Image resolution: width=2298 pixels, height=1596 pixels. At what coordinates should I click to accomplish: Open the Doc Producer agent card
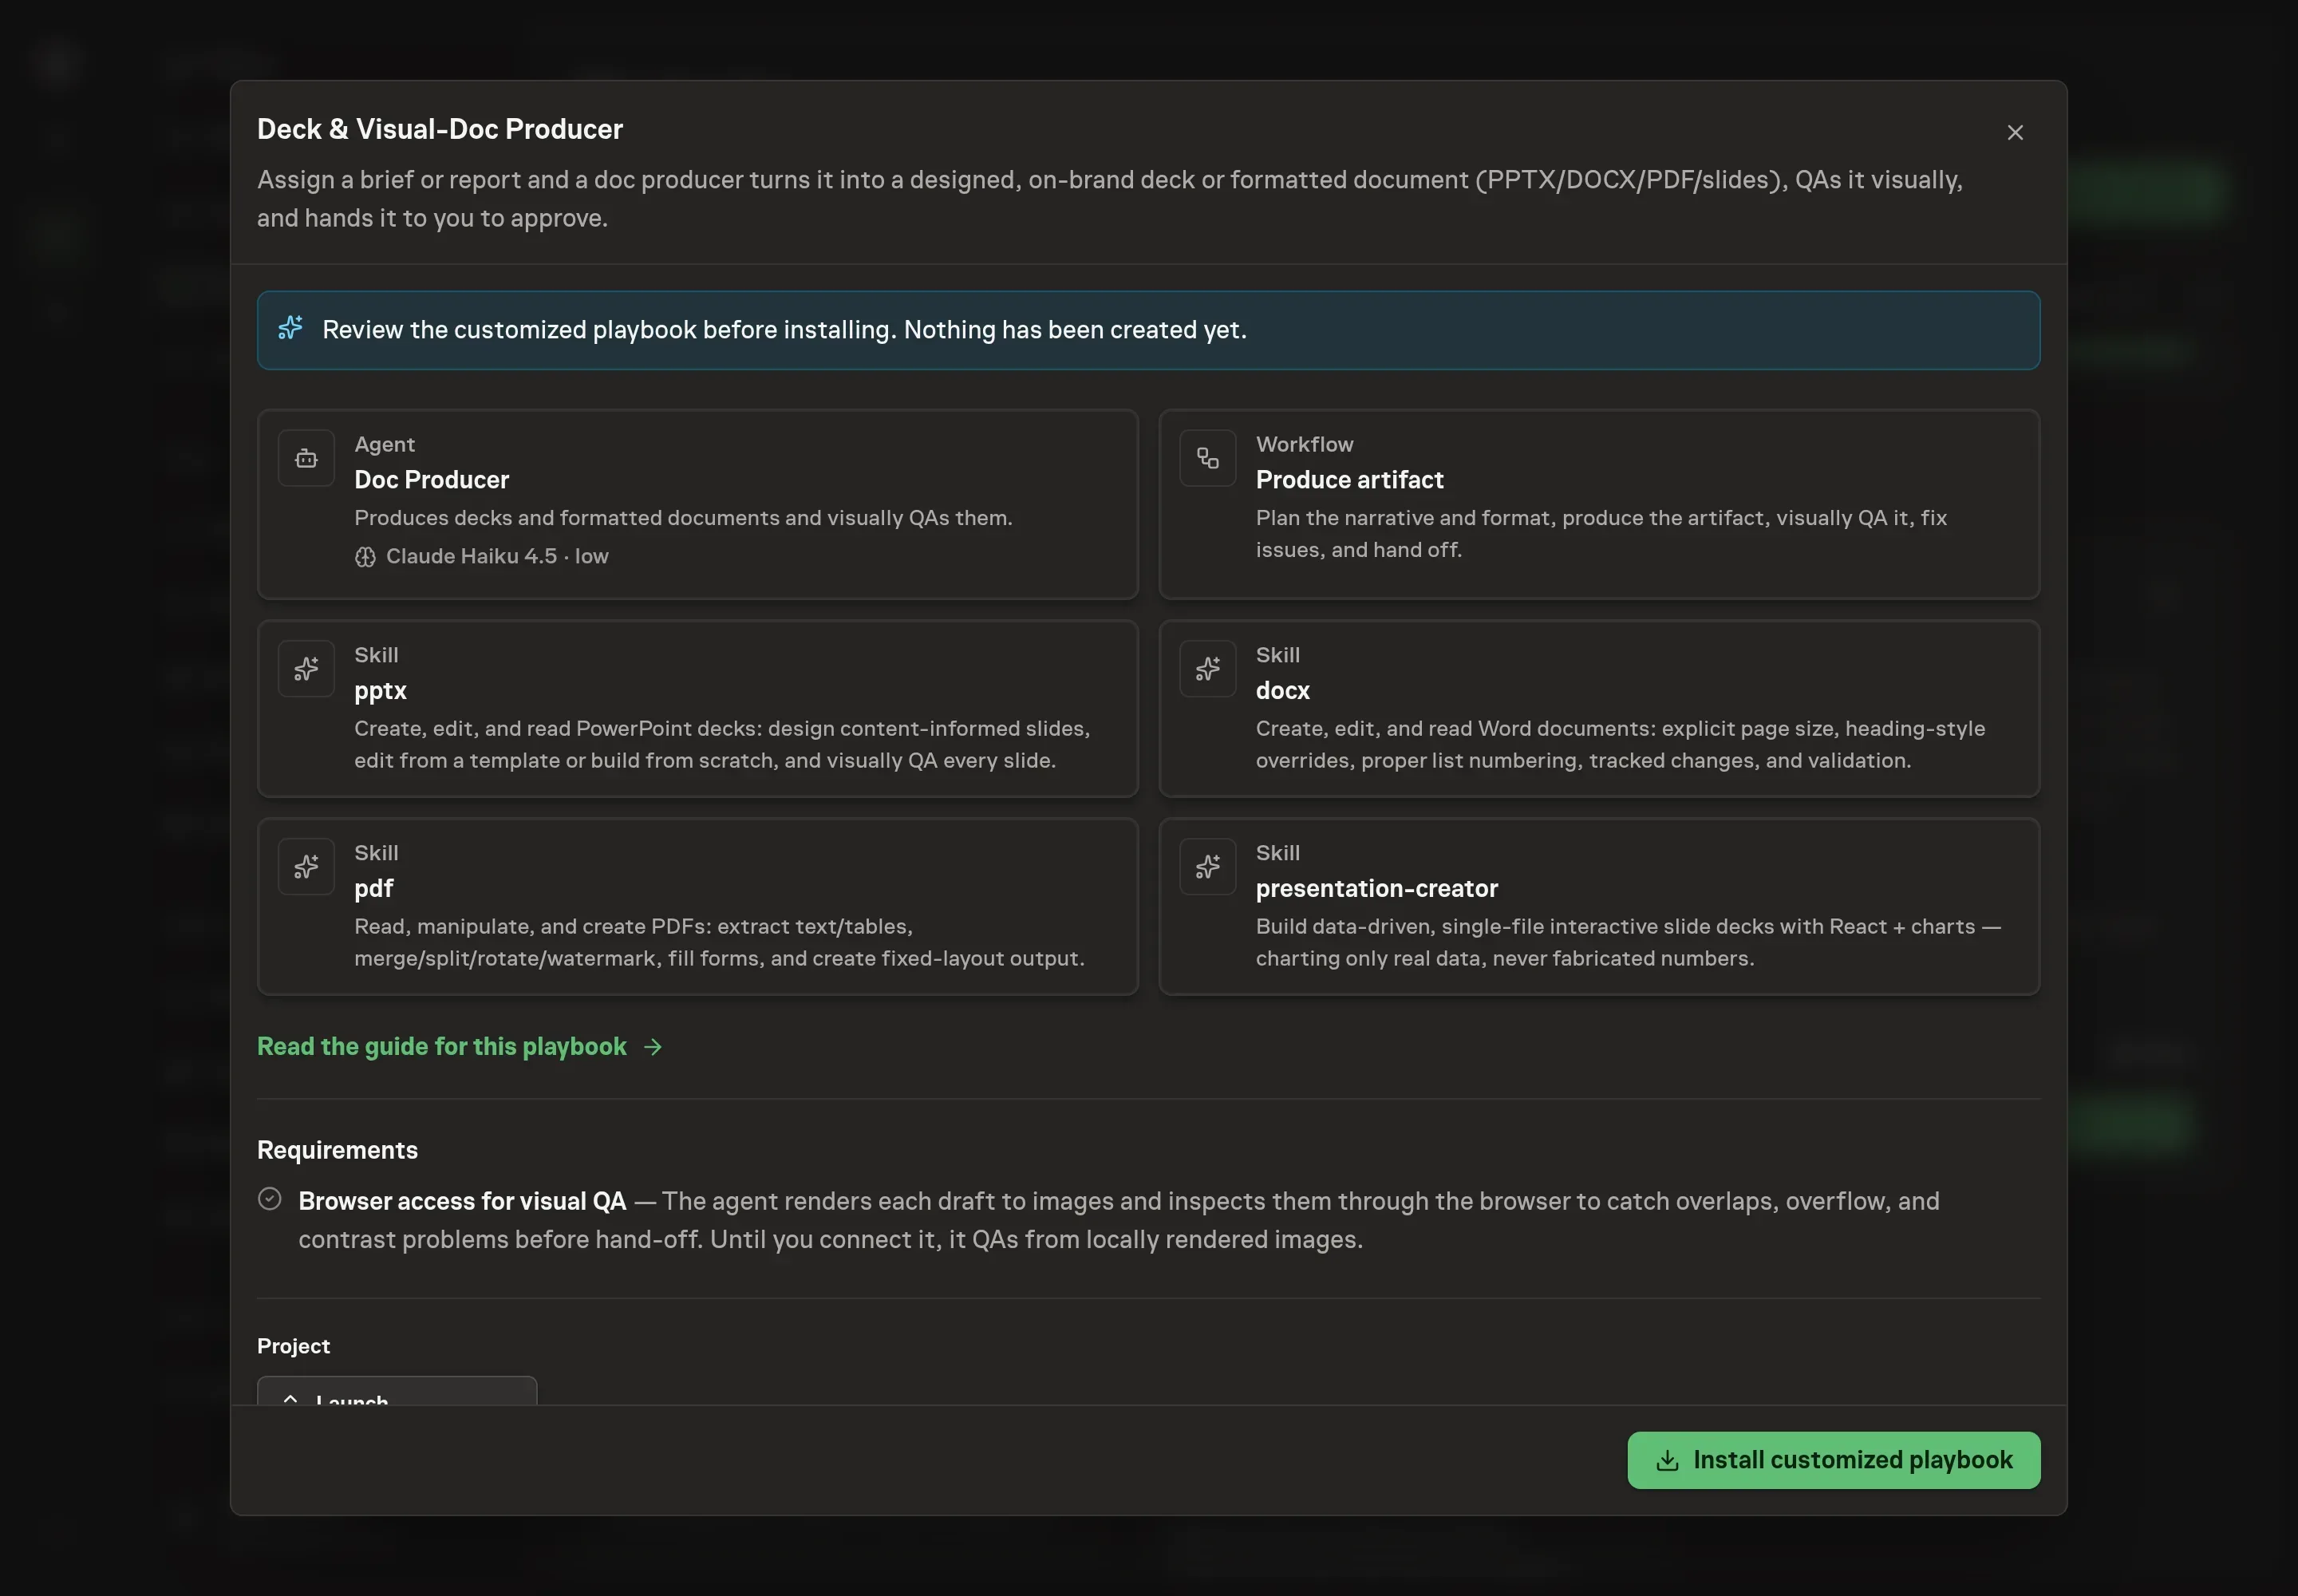pos(698,504)
